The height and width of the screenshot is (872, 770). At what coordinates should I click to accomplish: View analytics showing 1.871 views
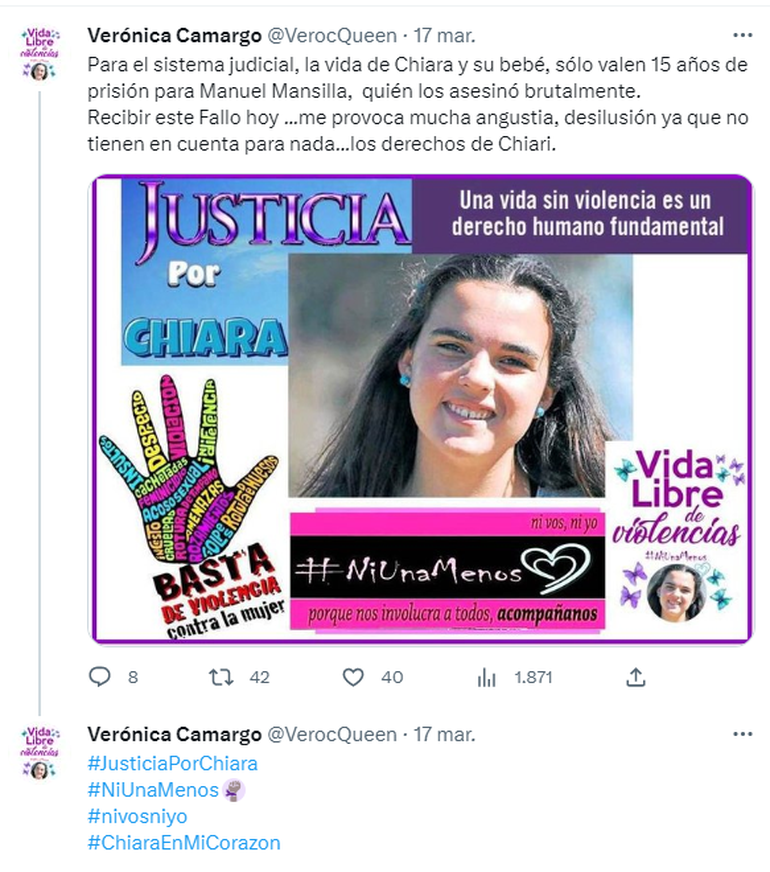point(486,677)
